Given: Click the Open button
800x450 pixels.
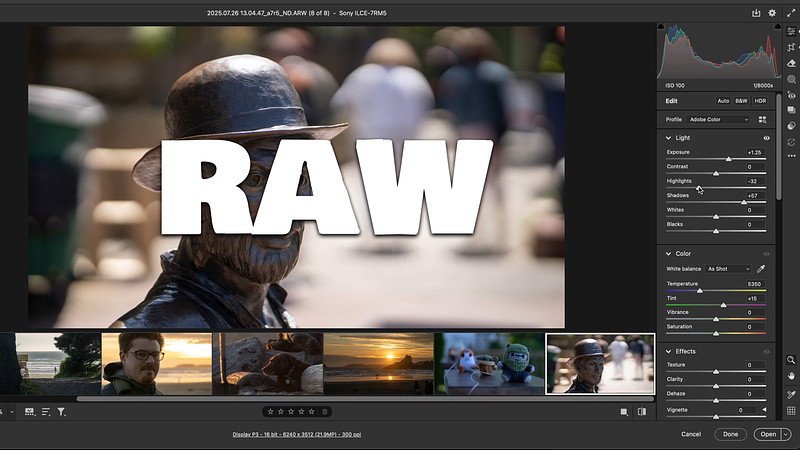Looking at the screenshot, I should (768, 434).
